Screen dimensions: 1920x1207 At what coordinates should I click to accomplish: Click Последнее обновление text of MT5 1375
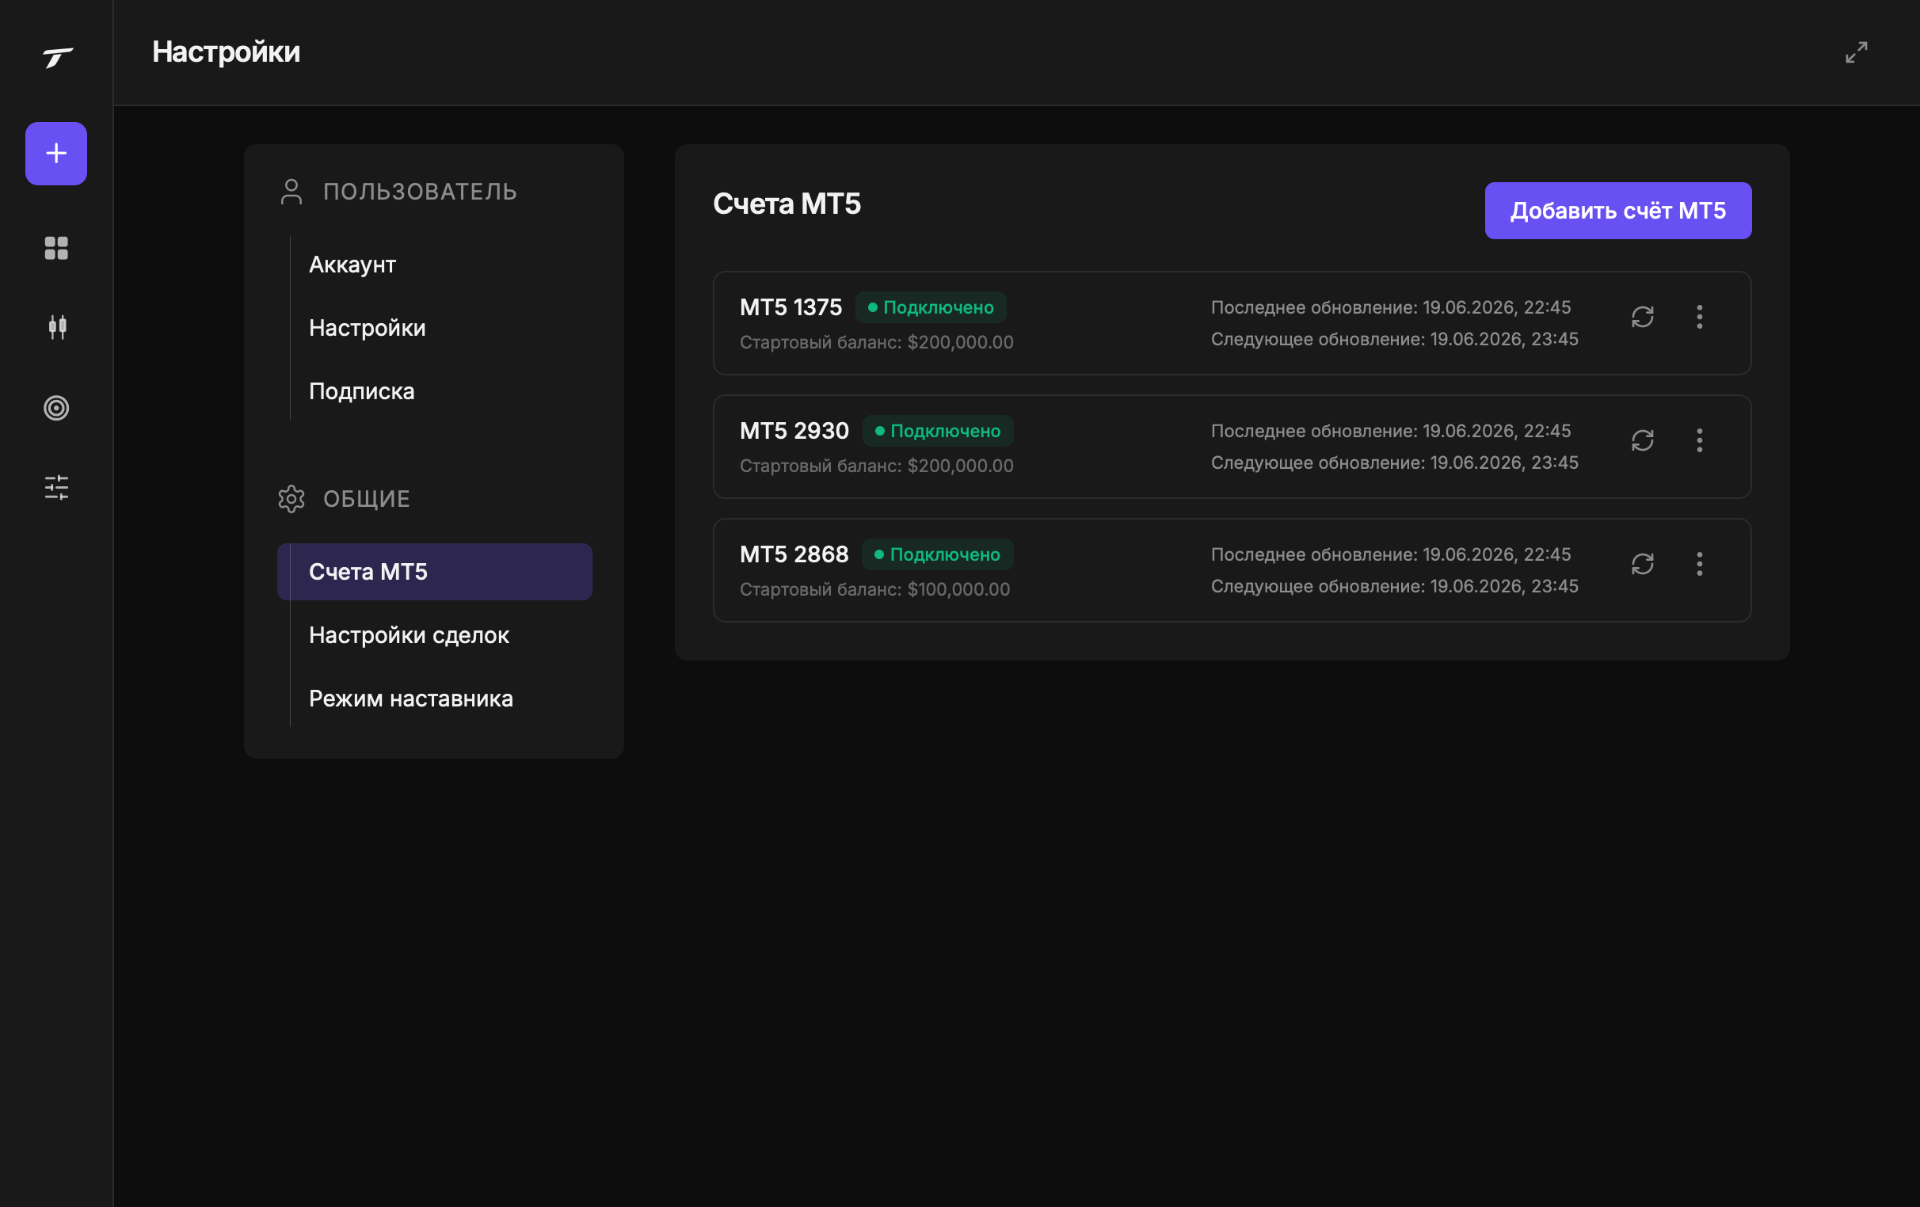[1390, 307]
